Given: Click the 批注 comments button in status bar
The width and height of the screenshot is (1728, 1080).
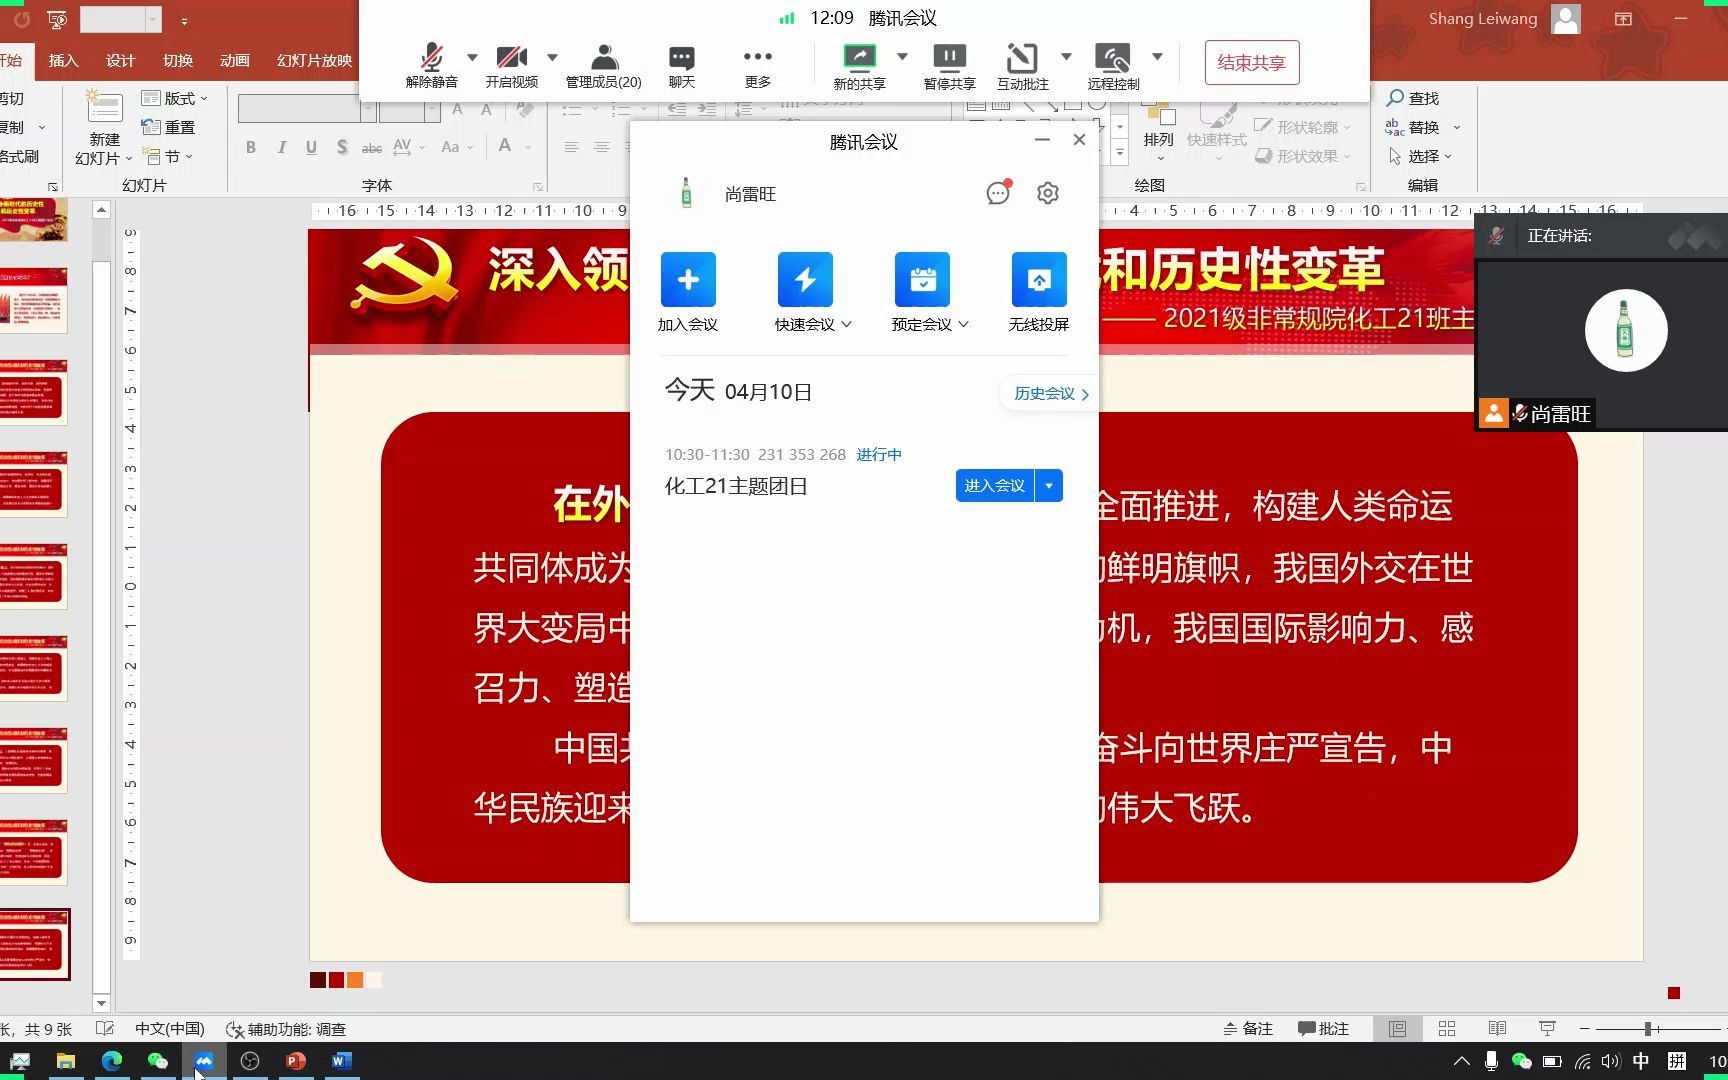Looking at the screenshot, I should pos(1323,1028).
